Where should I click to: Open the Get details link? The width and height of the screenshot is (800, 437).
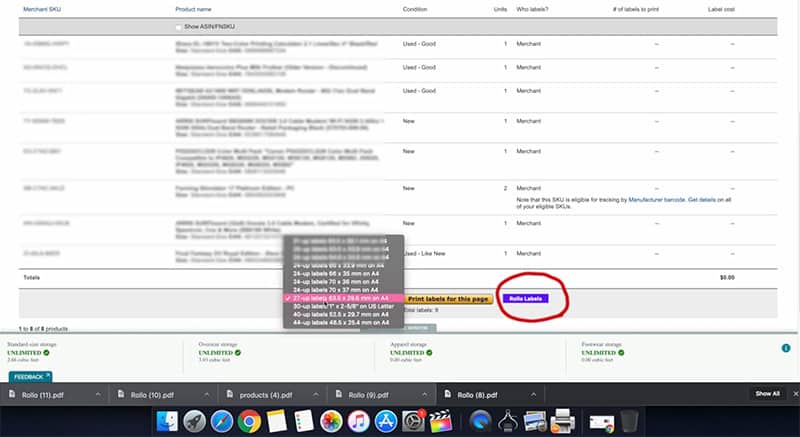pyautogui.click(x=702, y=200)
